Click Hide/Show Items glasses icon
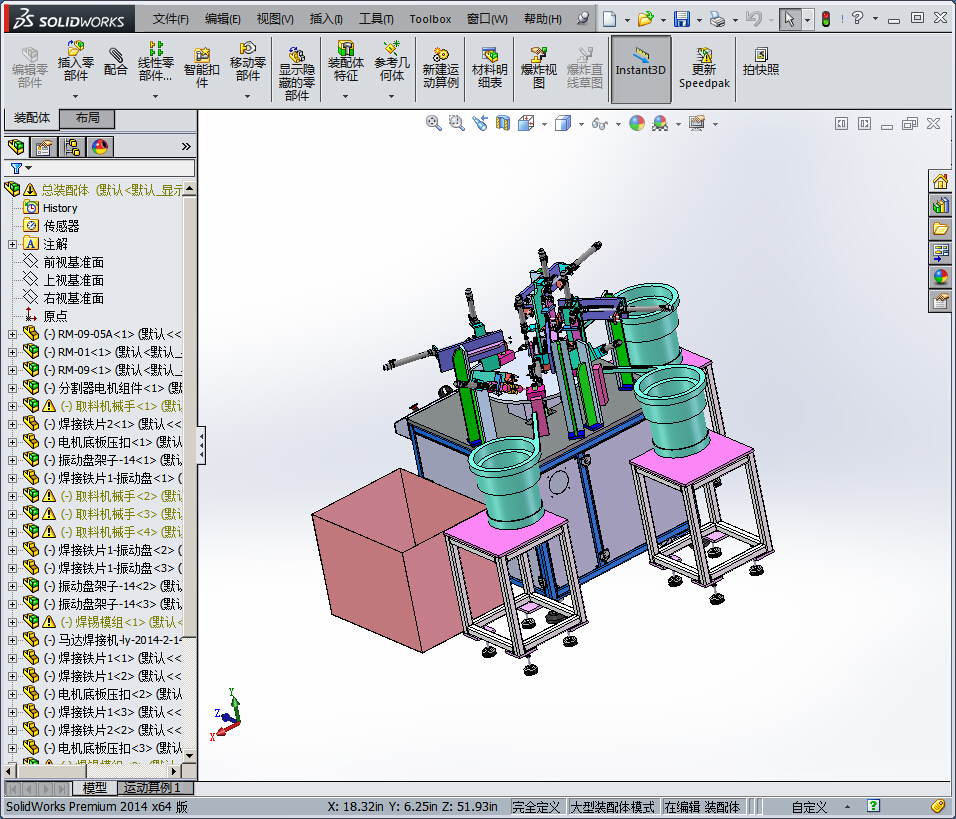Image resolution: width=956 pixels, height=819 pixels. pyautogui.click(x=599, y=124)
